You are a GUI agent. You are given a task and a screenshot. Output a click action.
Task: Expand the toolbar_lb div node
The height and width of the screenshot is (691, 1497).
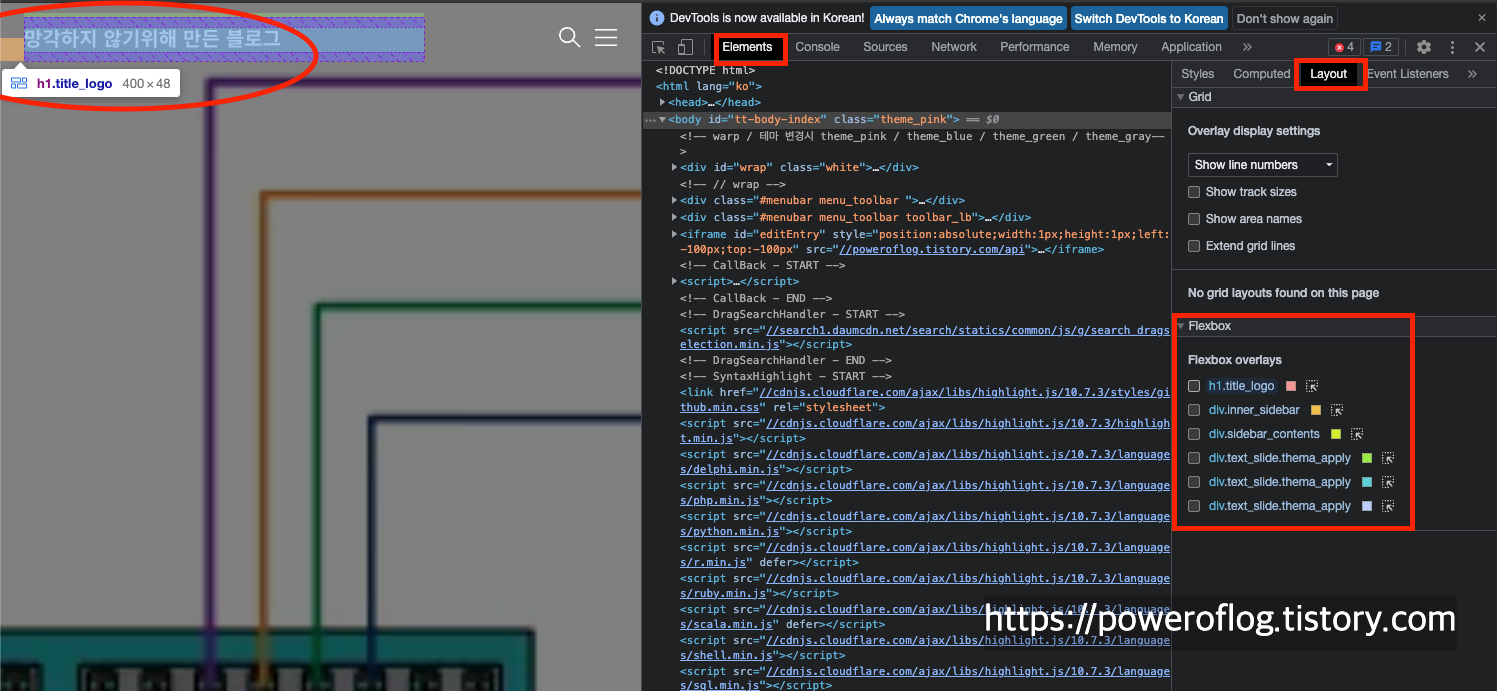[674, 217]
